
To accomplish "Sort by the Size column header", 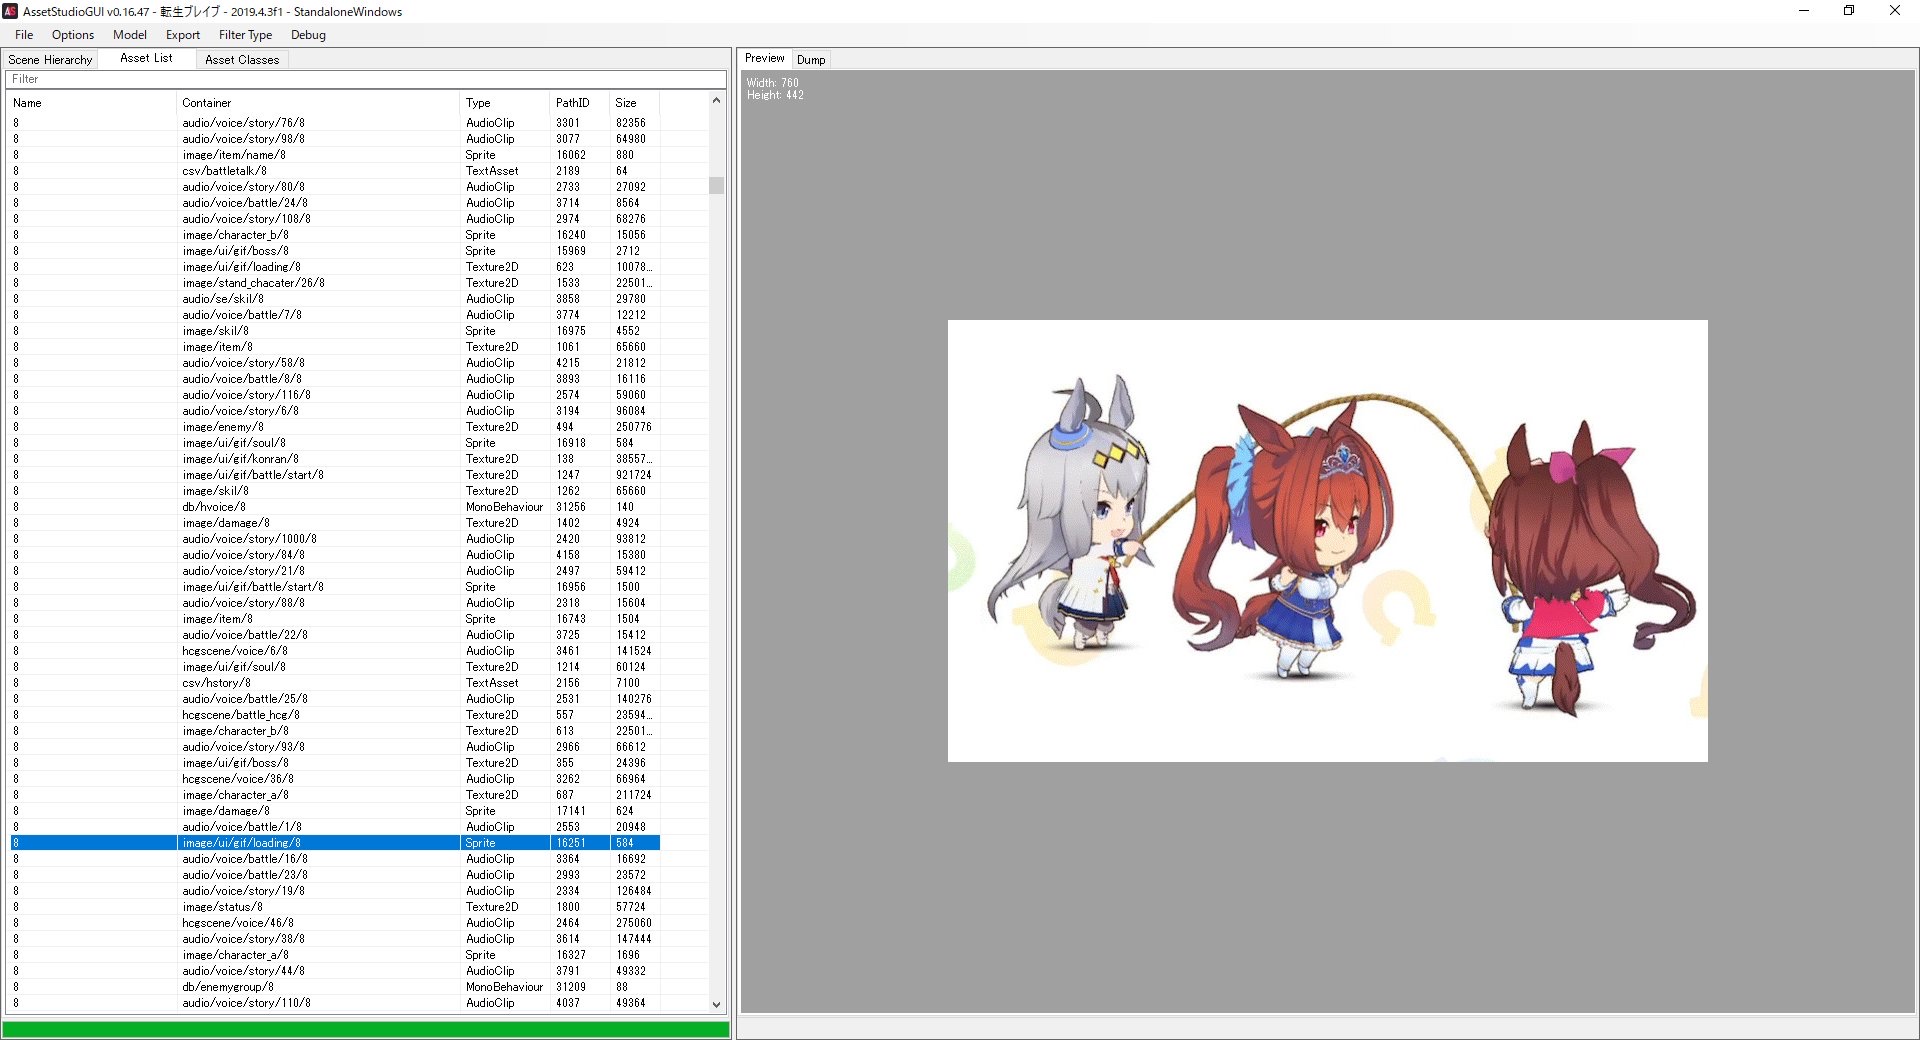I will click(635, 103).
